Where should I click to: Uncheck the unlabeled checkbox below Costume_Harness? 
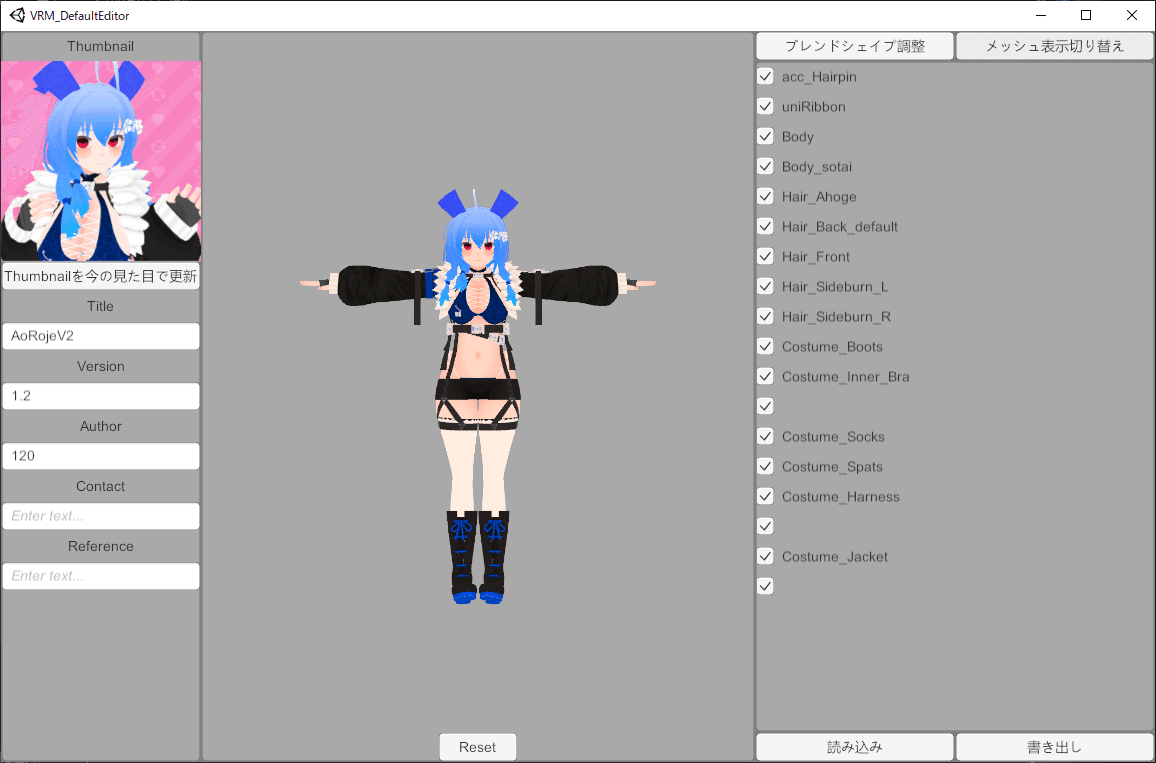pos(765,526)
